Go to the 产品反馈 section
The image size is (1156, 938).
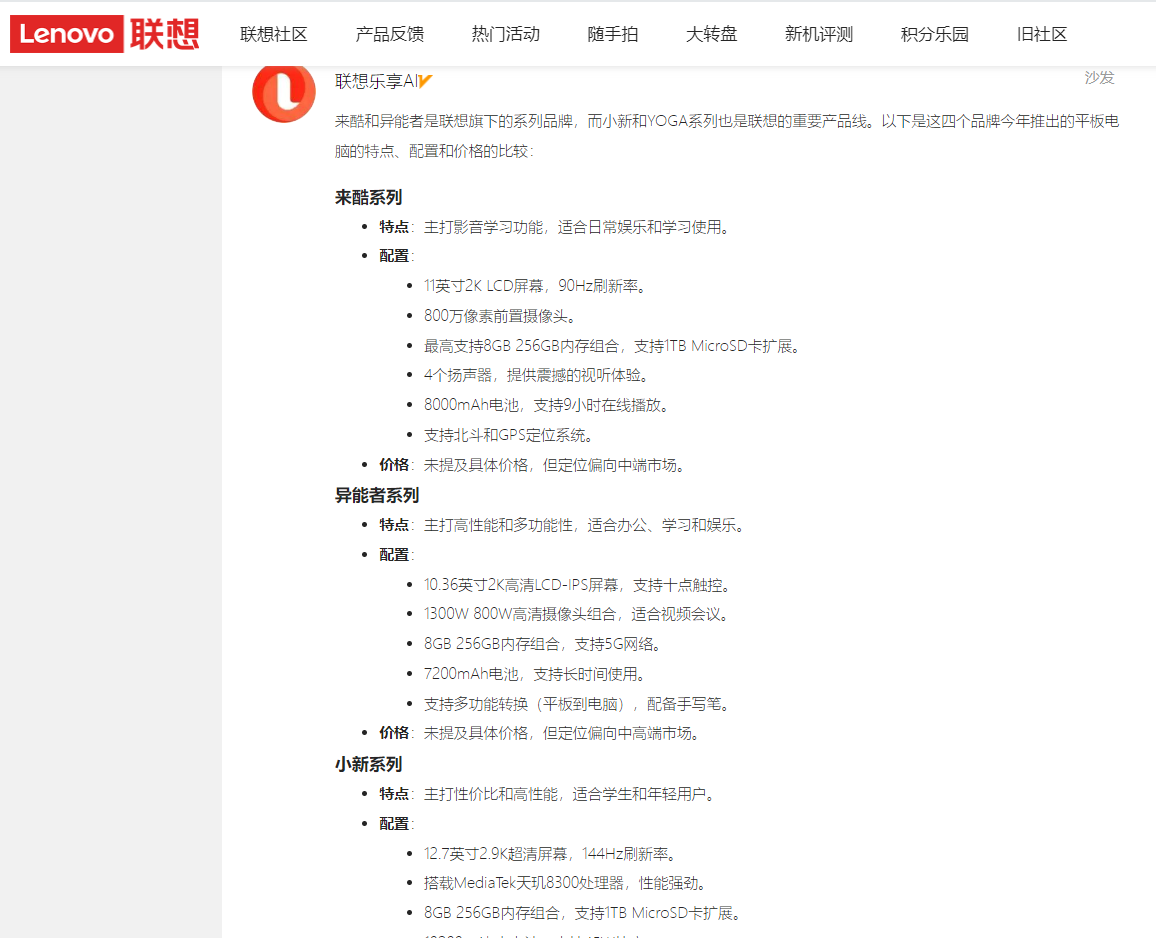tap(390, 34)
